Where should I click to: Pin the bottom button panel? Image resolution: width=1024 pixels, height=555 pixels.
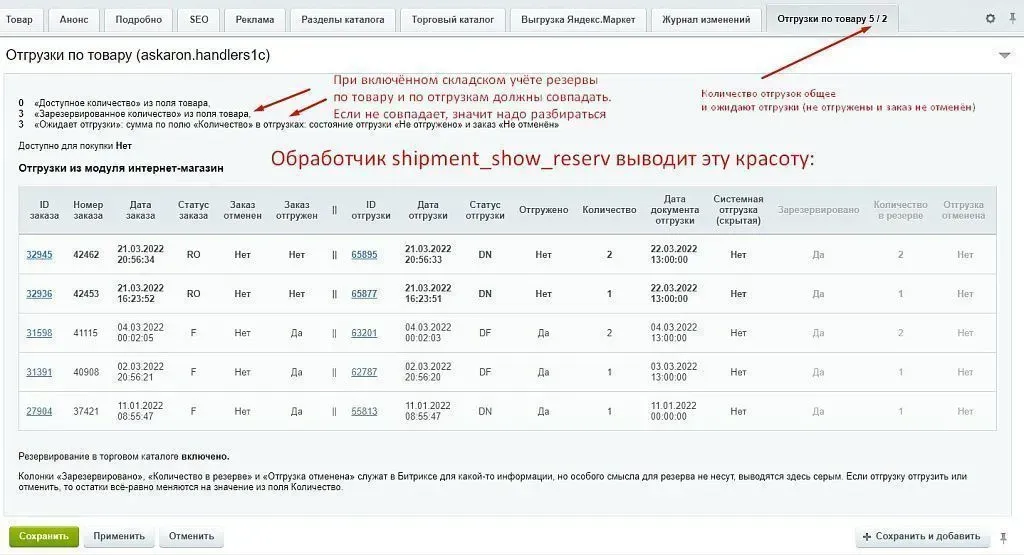click(1004, 537)
